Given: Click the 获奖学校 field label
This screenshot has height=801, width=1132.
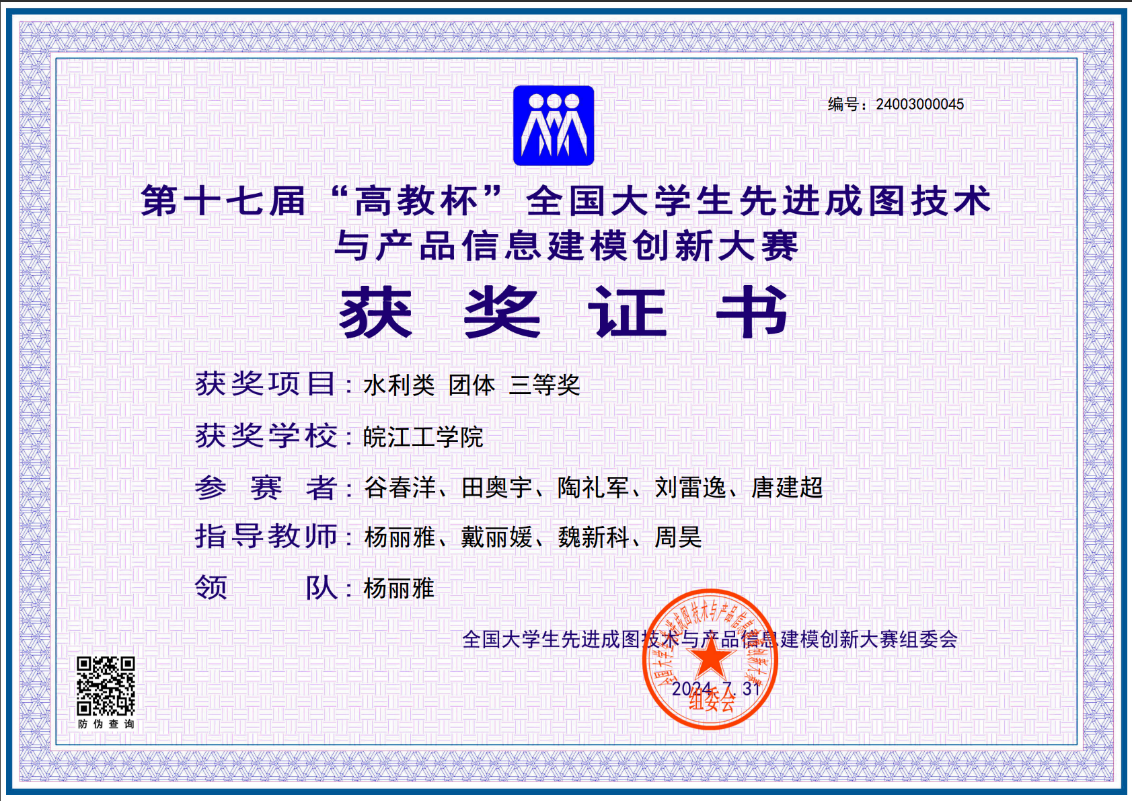Looking at the screenshot, I should point(266,436).
